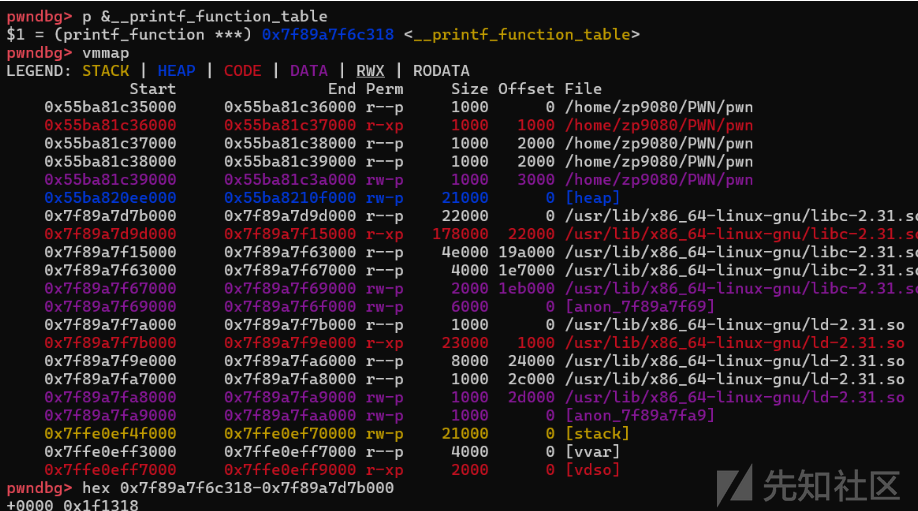
Task: Click the blue address 0x7f89a7f6c318
Action: coord(328,35)
